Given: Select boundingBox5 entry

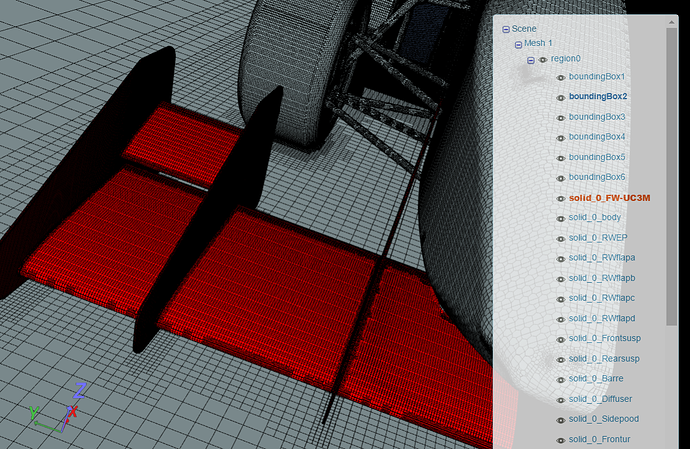Looking at the screenshot, I should [597, 157].
